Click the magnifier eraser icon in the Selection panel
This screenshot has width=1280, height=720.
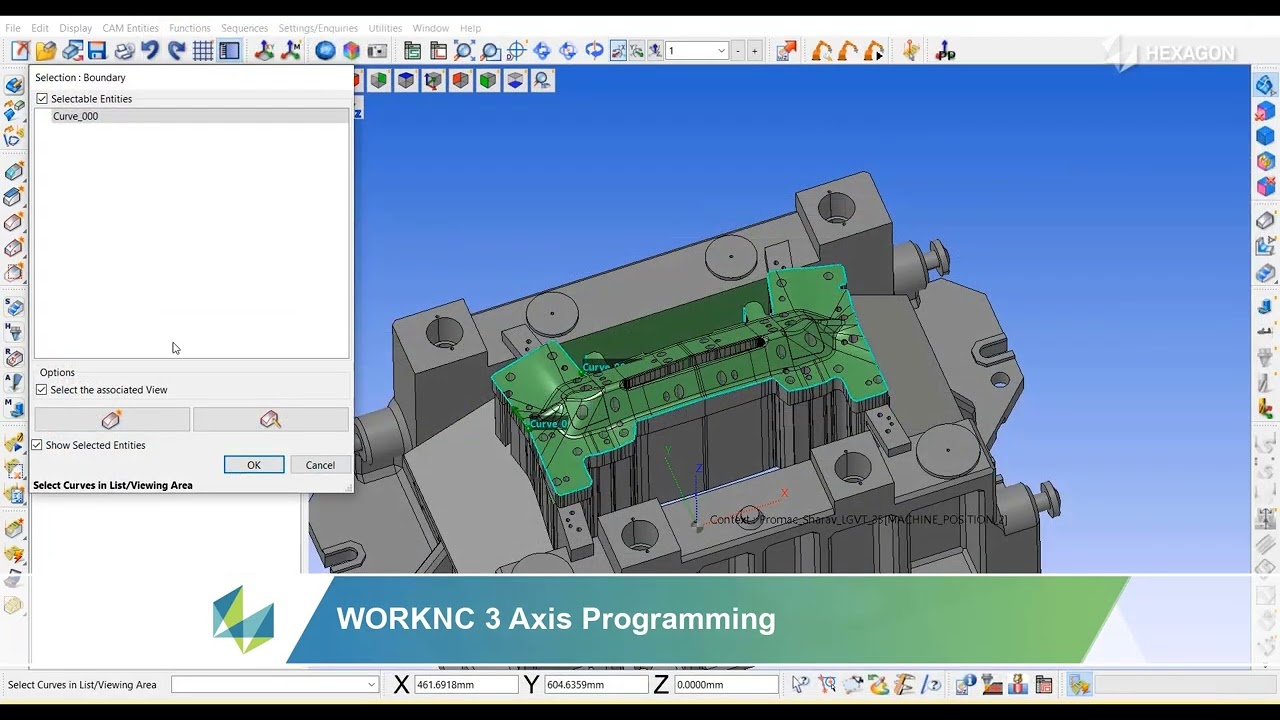270,420
